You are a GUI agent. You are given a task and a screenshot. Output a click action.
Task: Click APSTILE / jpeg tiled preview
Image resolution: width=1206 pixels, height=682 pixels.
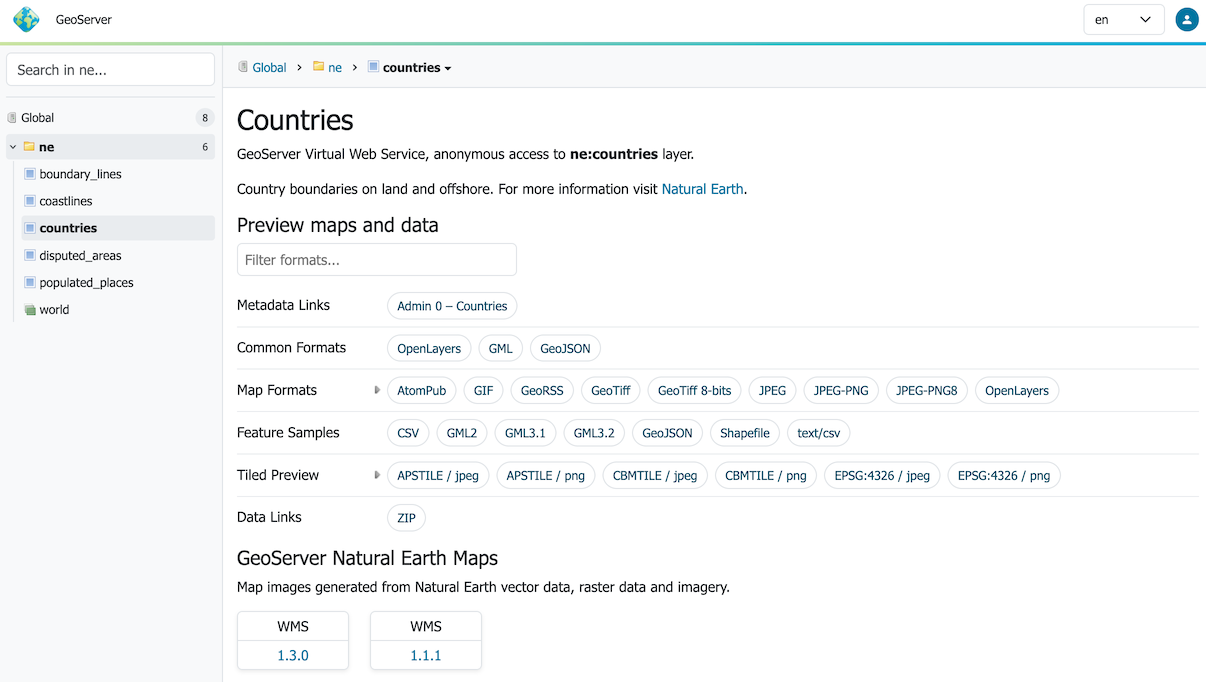pos(438,476)
